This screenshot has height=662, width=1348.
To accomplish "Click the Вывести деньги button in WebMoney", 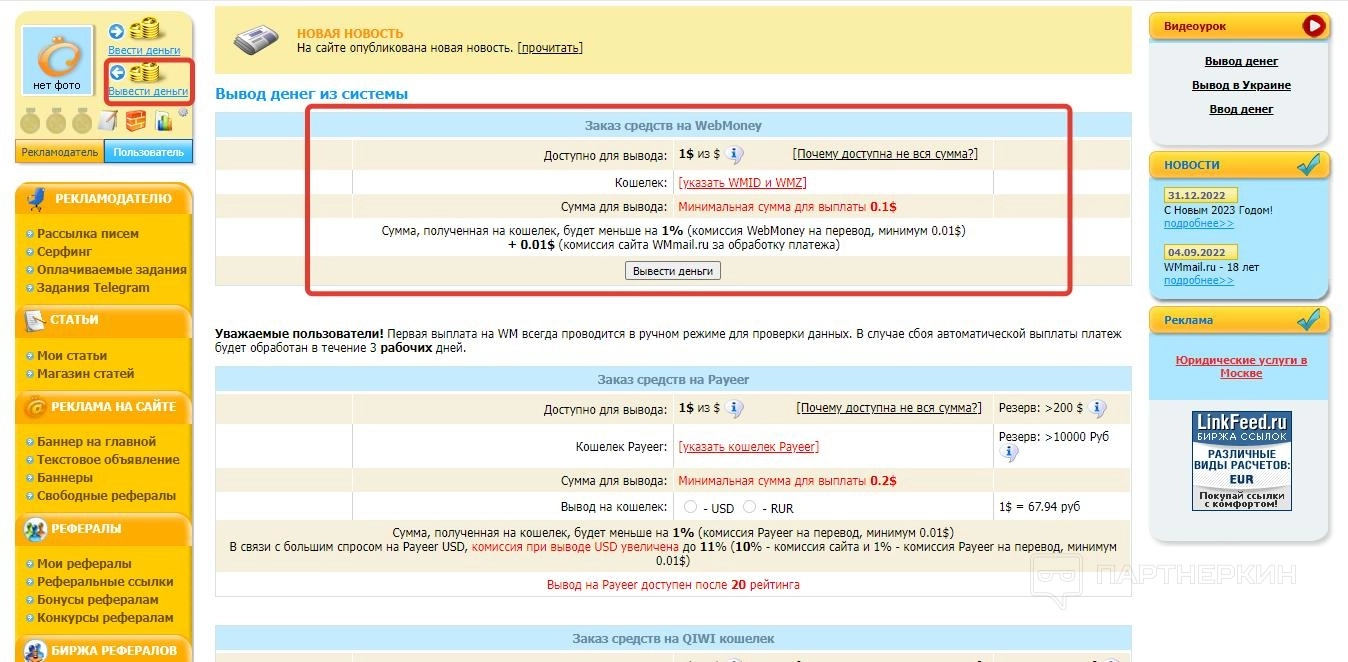I will pyautogui.click(x=673, y=271).
